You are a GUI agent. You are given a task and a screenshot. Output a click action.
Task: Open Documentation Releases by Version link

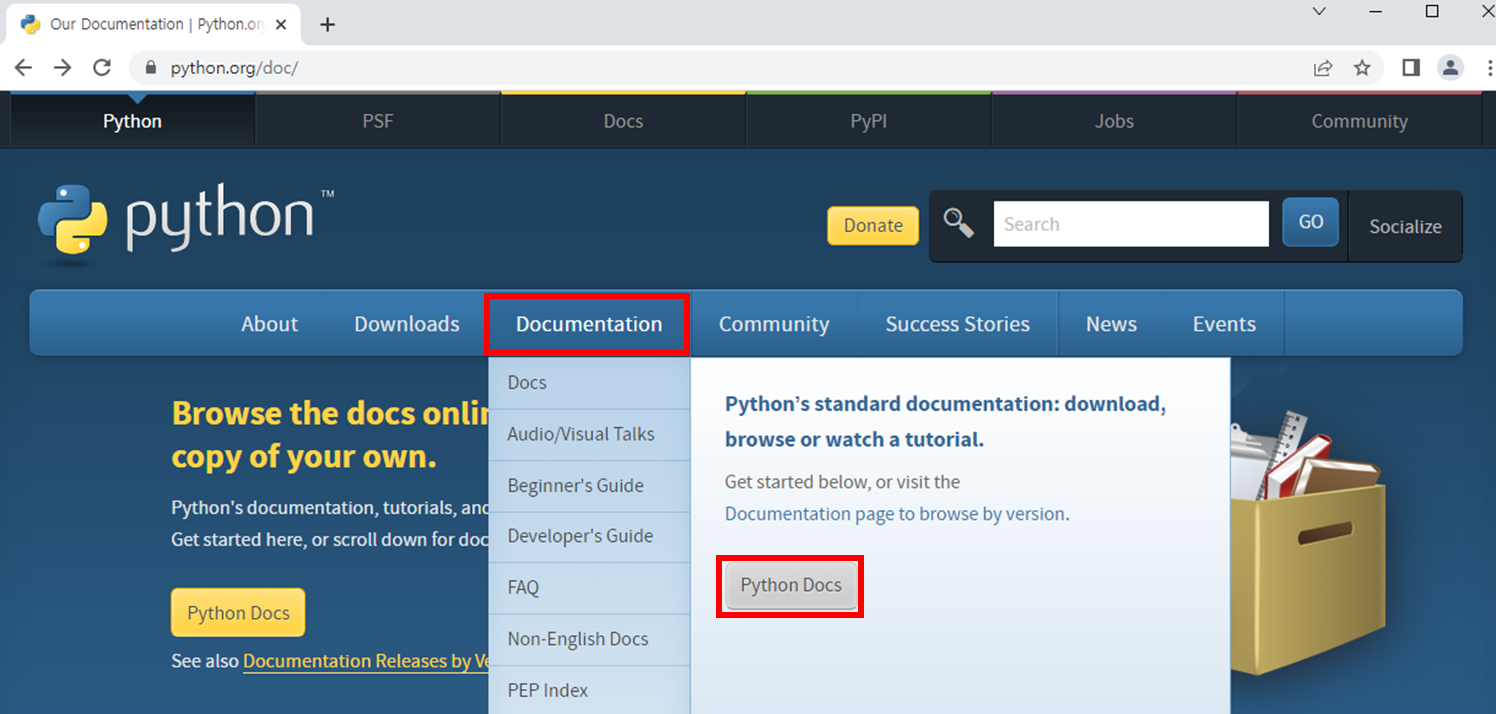click(366, 661)
